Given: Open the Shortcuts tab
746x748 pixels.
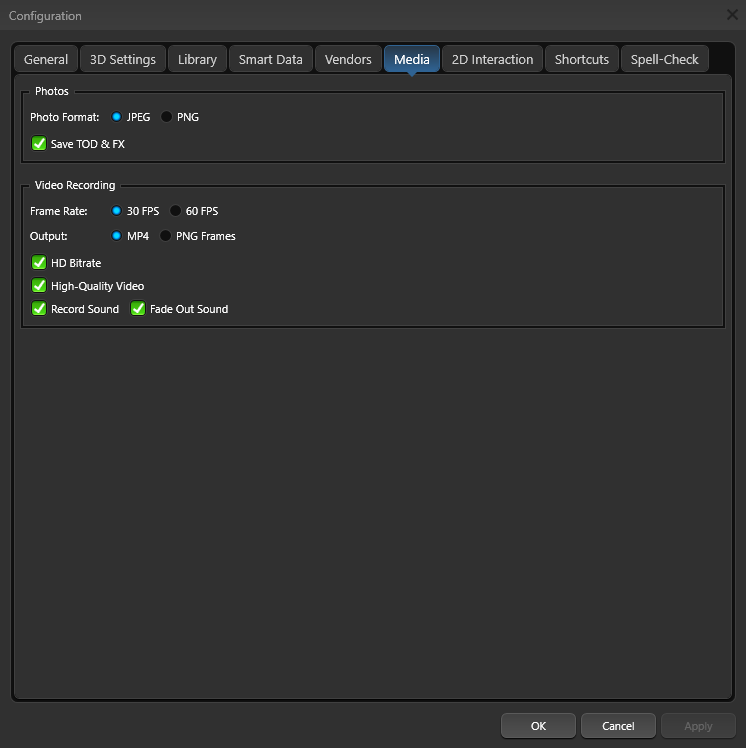Looking at the screenshot, I should pos(581,59).
